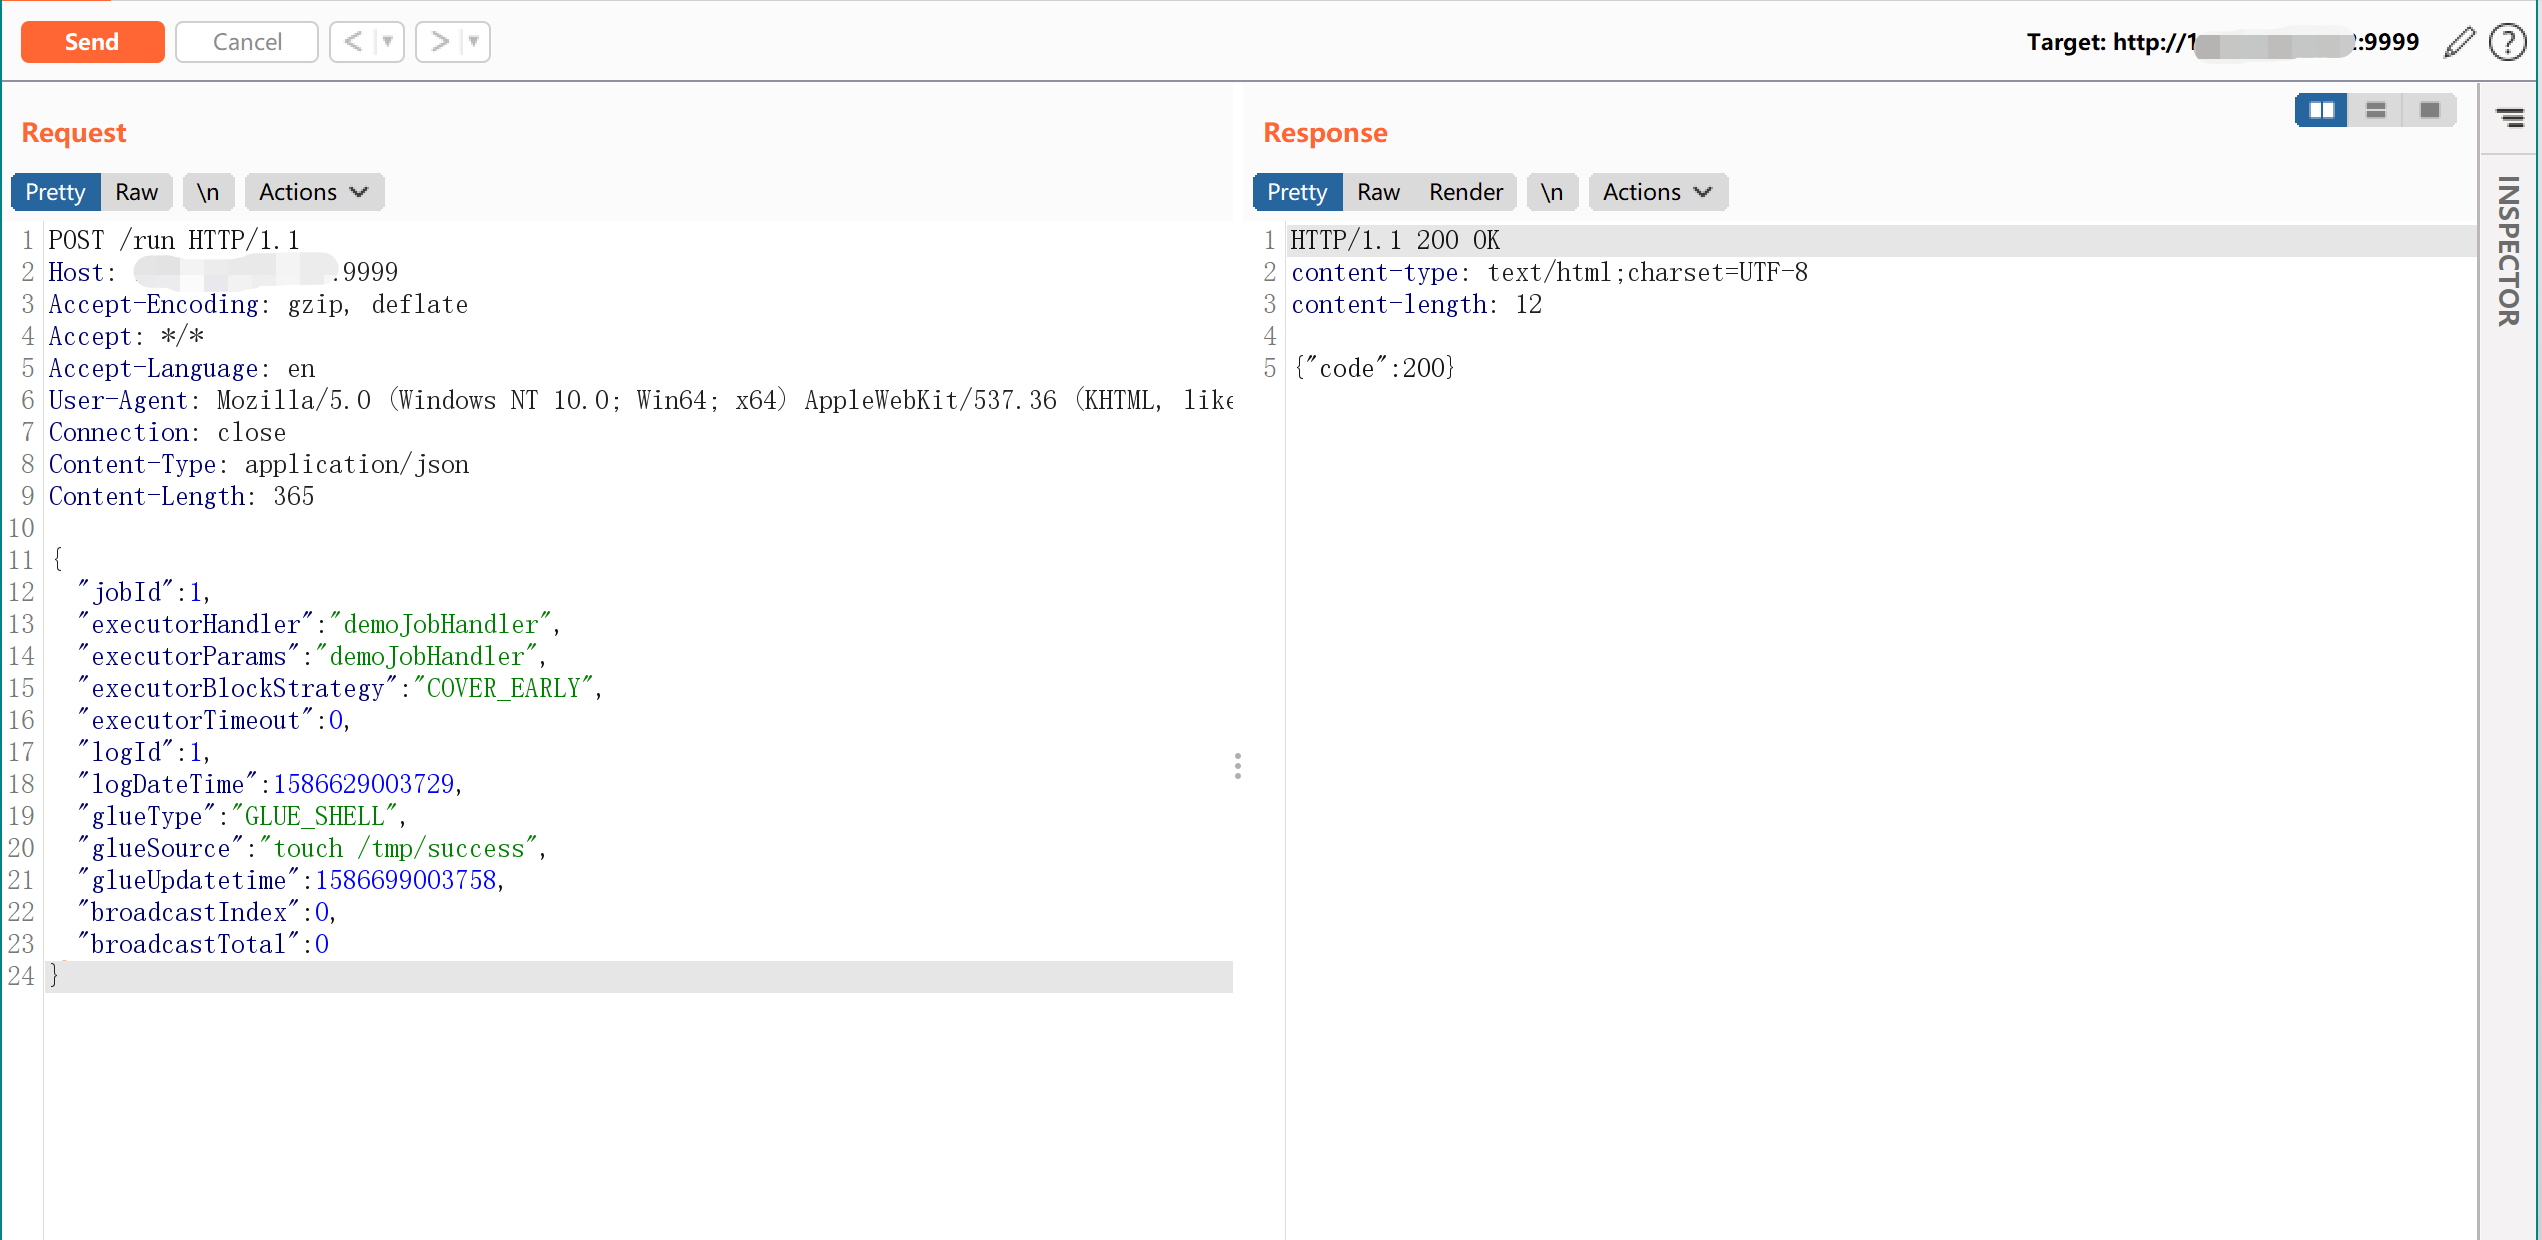2542x1240 pixels.
Task: Switch Request view to Raw tab
Action: (136, 192)
